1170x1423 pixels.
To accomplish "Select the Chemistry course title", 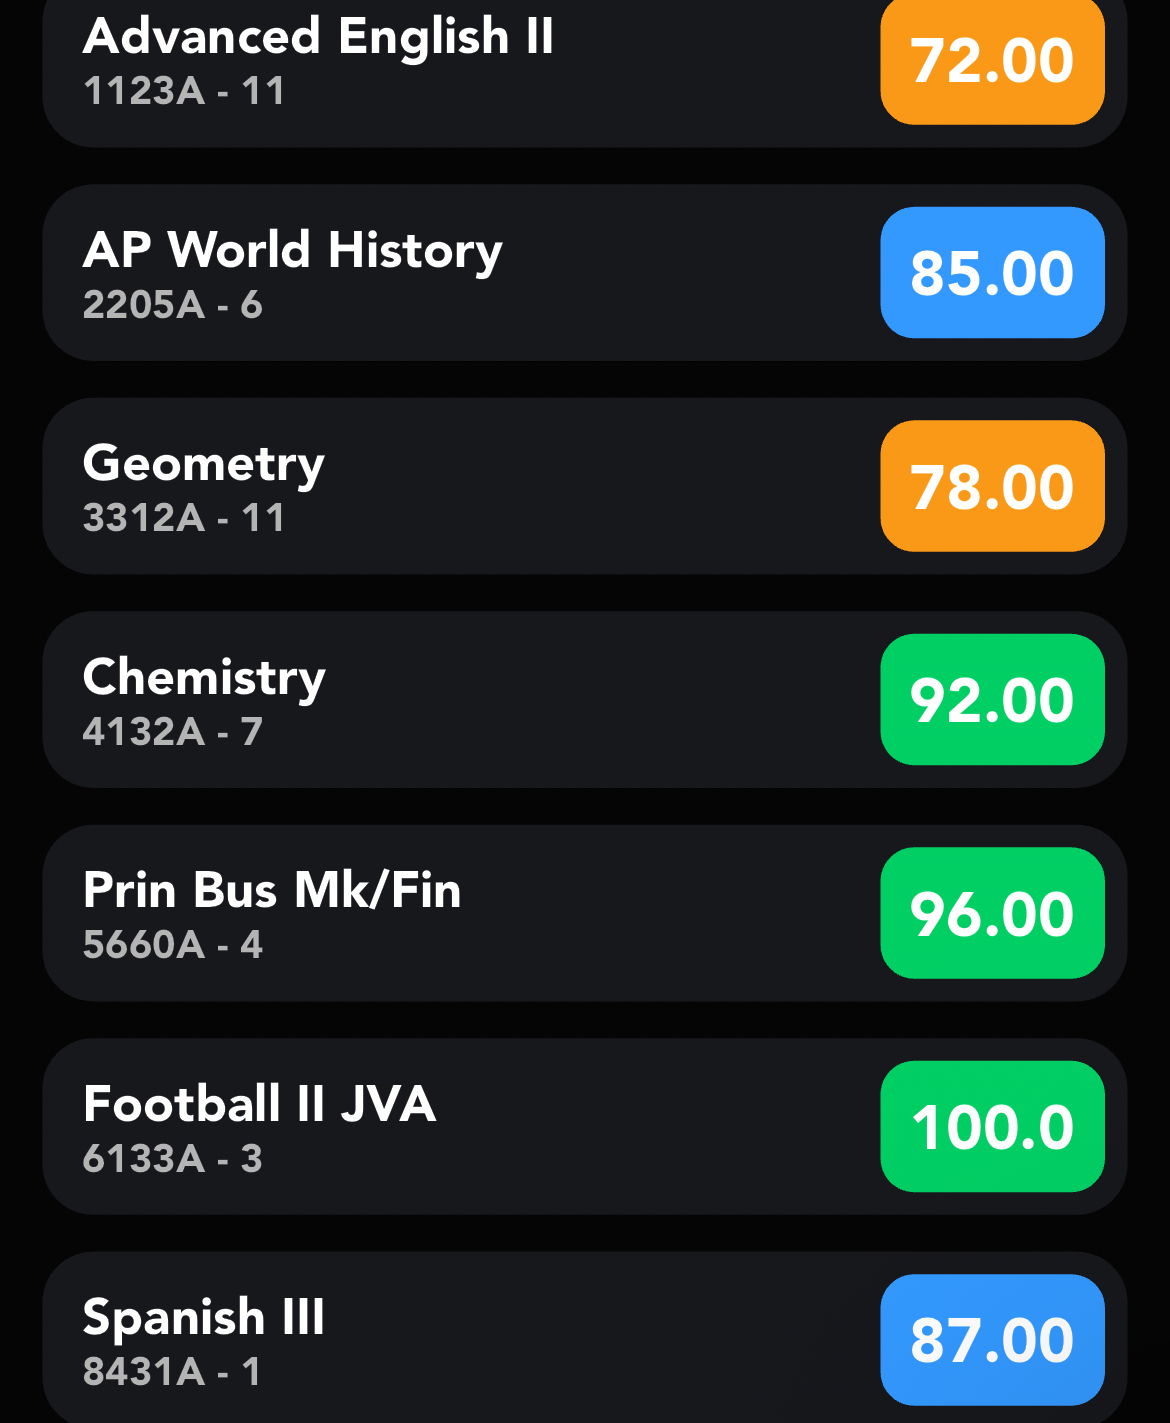I will point(204,678).
